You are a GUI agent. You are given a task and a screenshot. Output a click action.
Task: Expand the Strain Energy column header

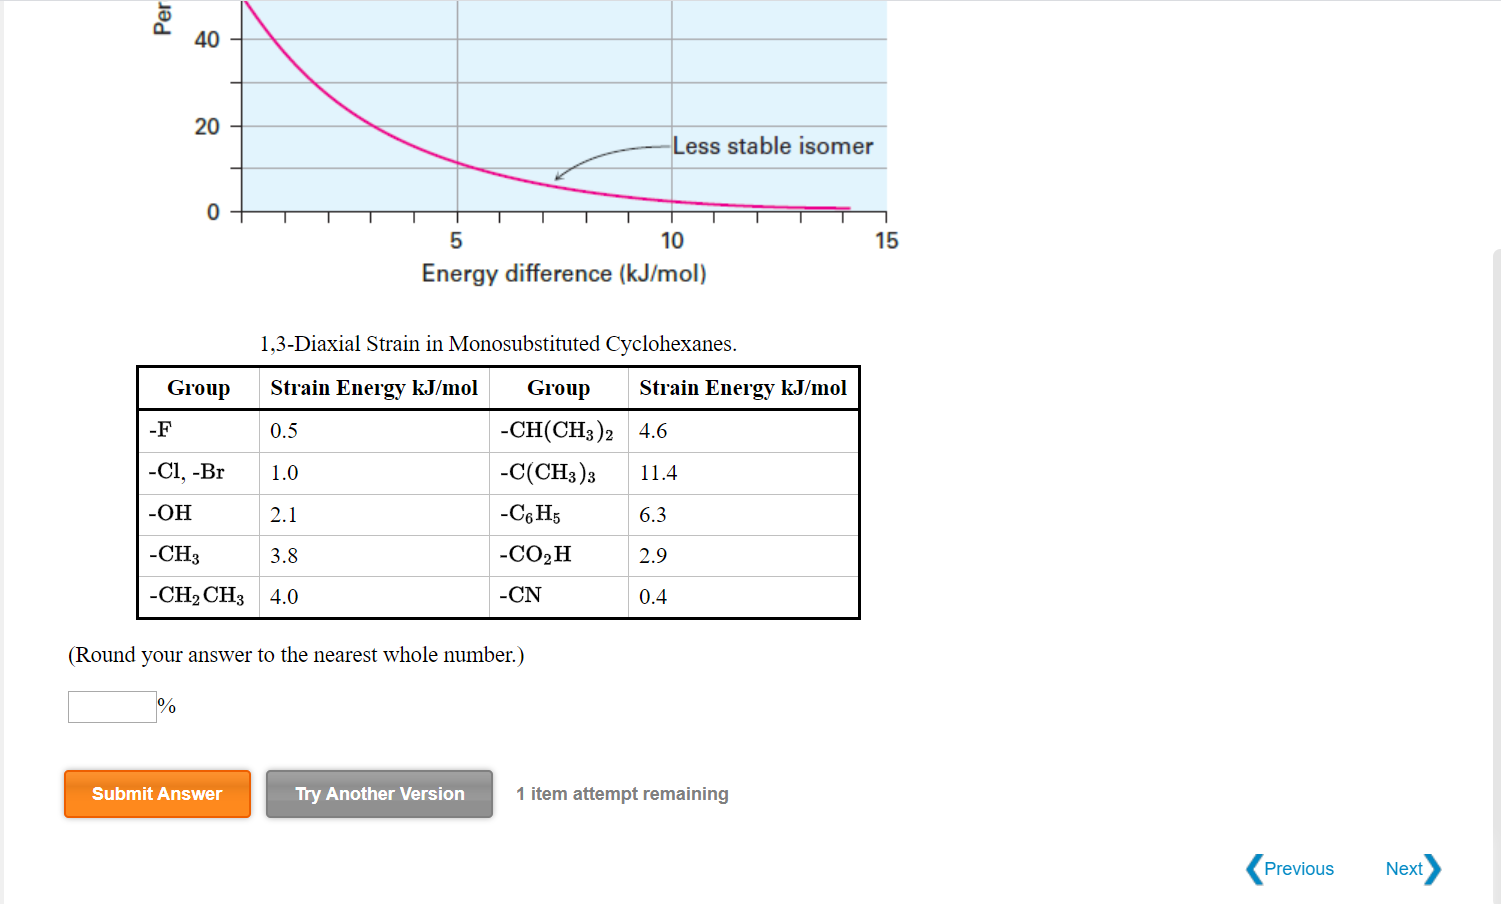click(x=374, y=388)
